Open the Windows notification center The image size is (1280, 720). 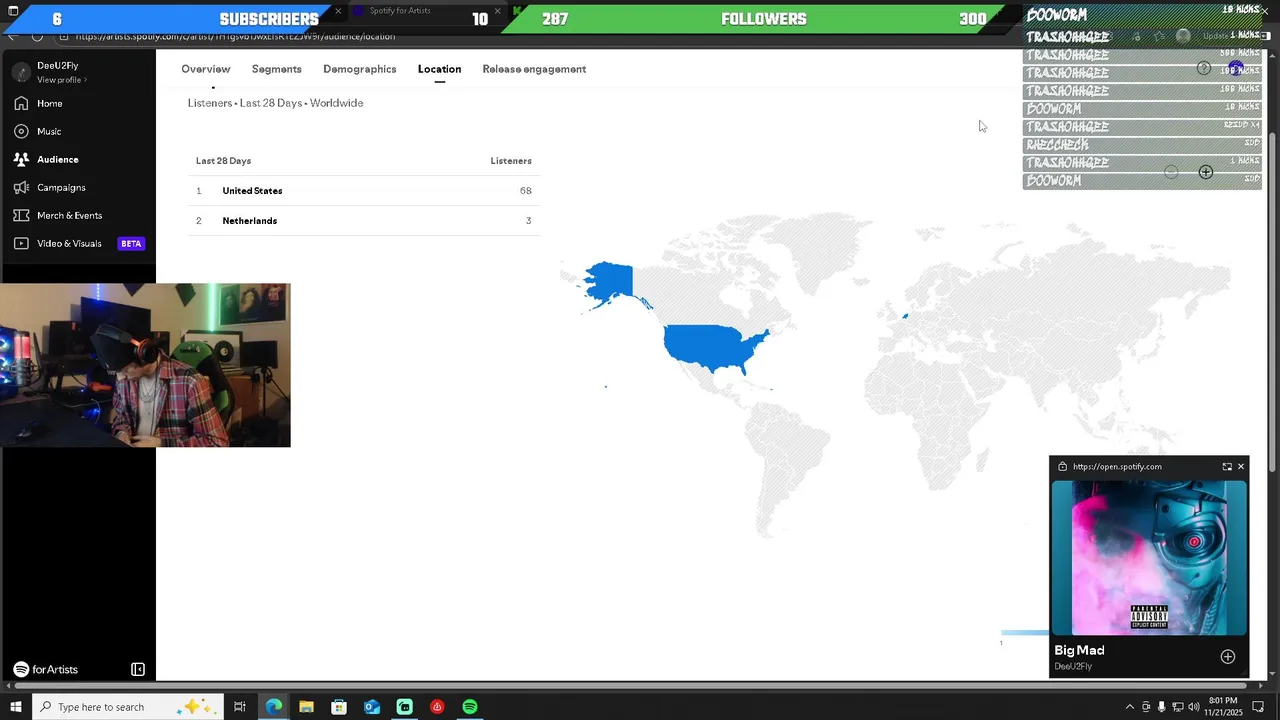click(x=1259, y=707)
